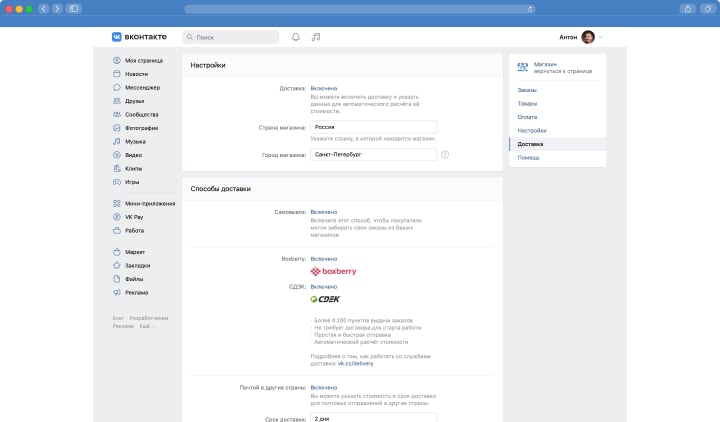Switch to Оплата in the shop menu
This screenshot has width=720, height=422.
click(527, 117)
